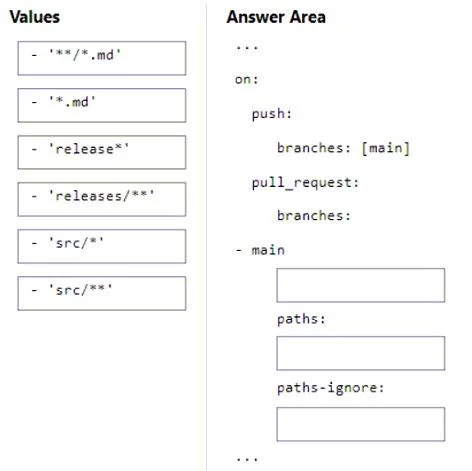Click empty answer box under 'paths-ignore:'
The width and height of the screenshot is (472, 471).
tap(361, 424)
